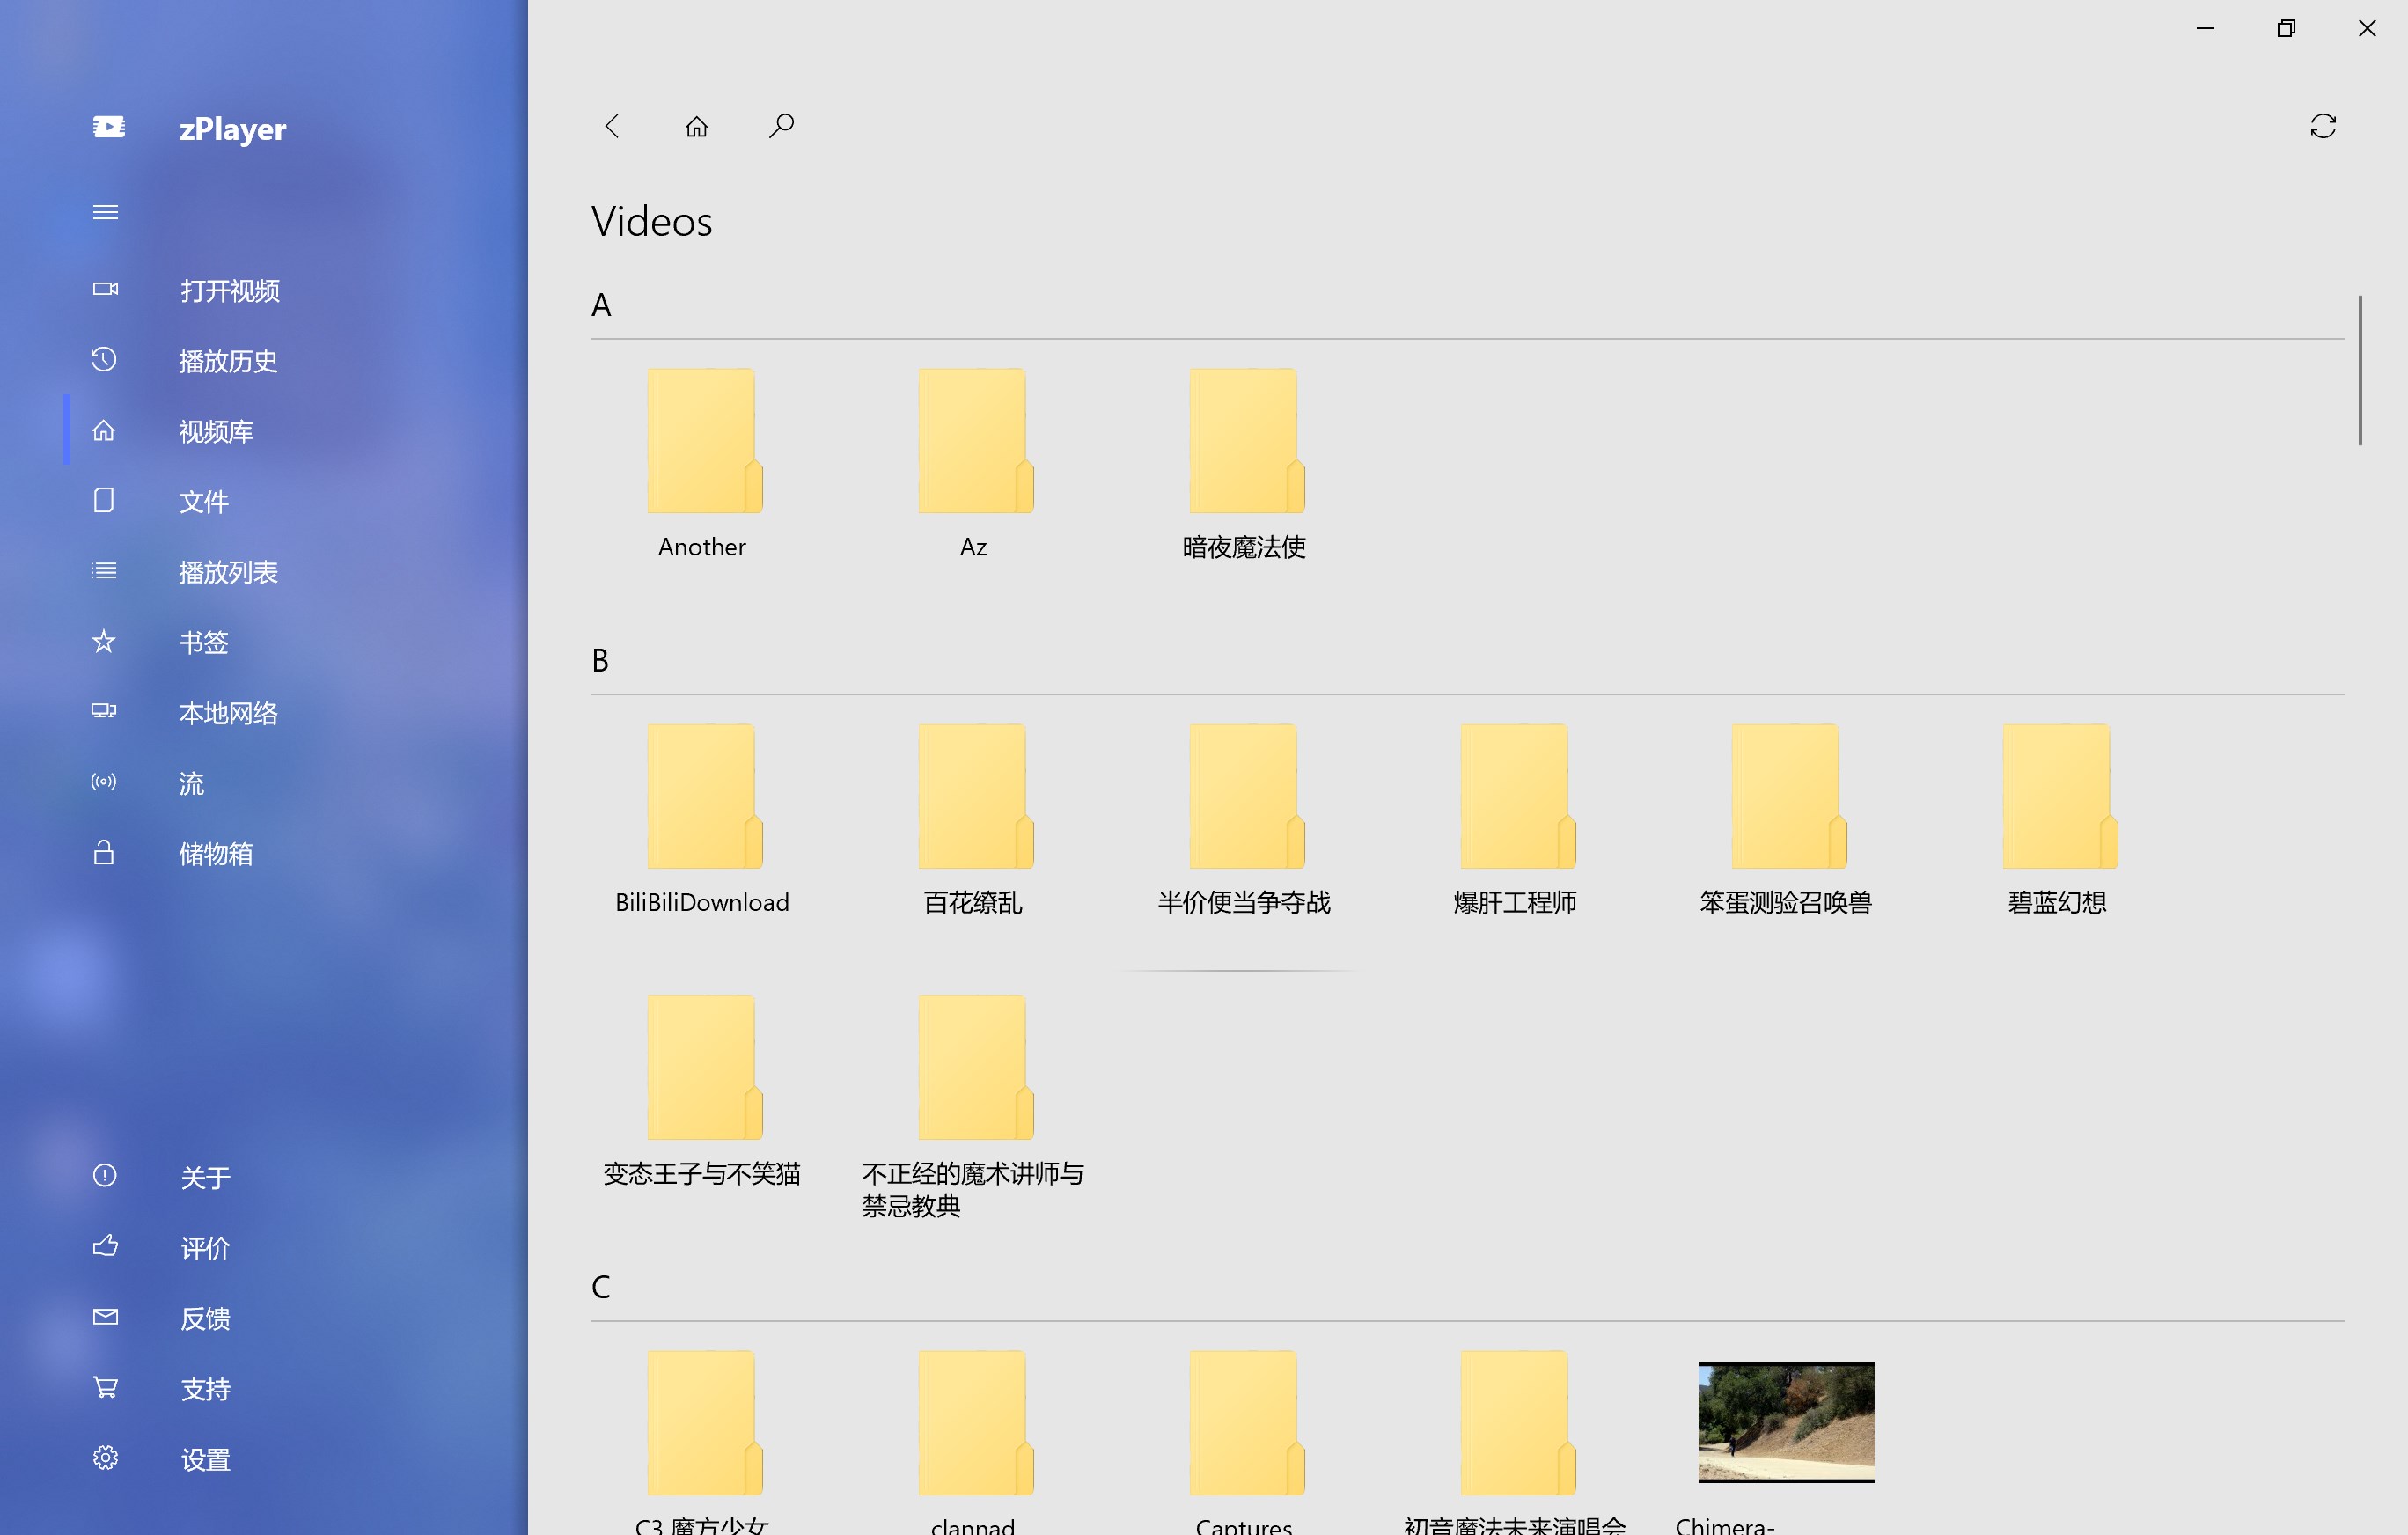Image resolution: width=2408 pixels, height=1535 pixels.
Task: Open the search function
Action: (781, 125)
